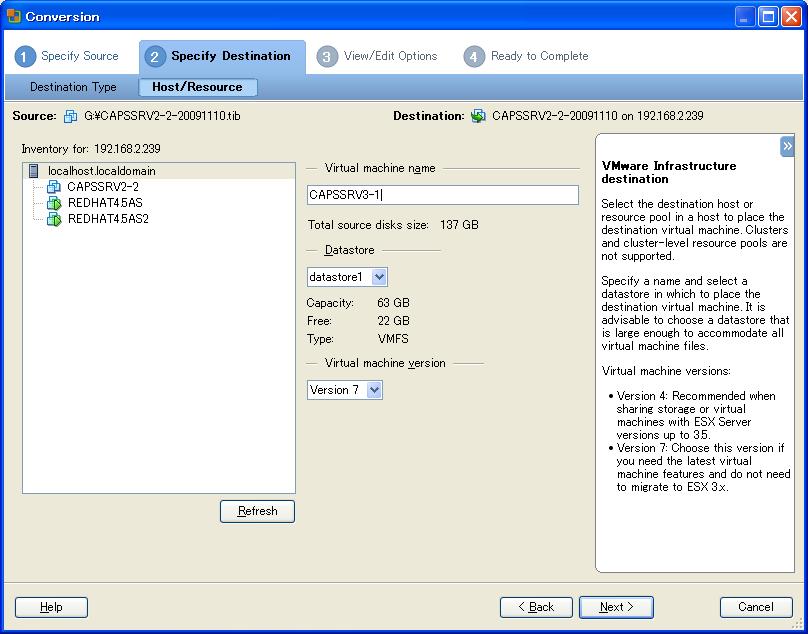Switch to Destination Type sub-tab
808x634 pixels.
click(x=73, y=87)
